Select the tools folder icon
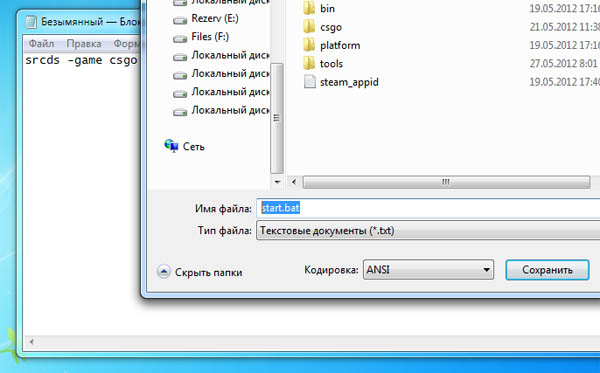This screenshot has width=600, height=373. (x=309, y=63)
